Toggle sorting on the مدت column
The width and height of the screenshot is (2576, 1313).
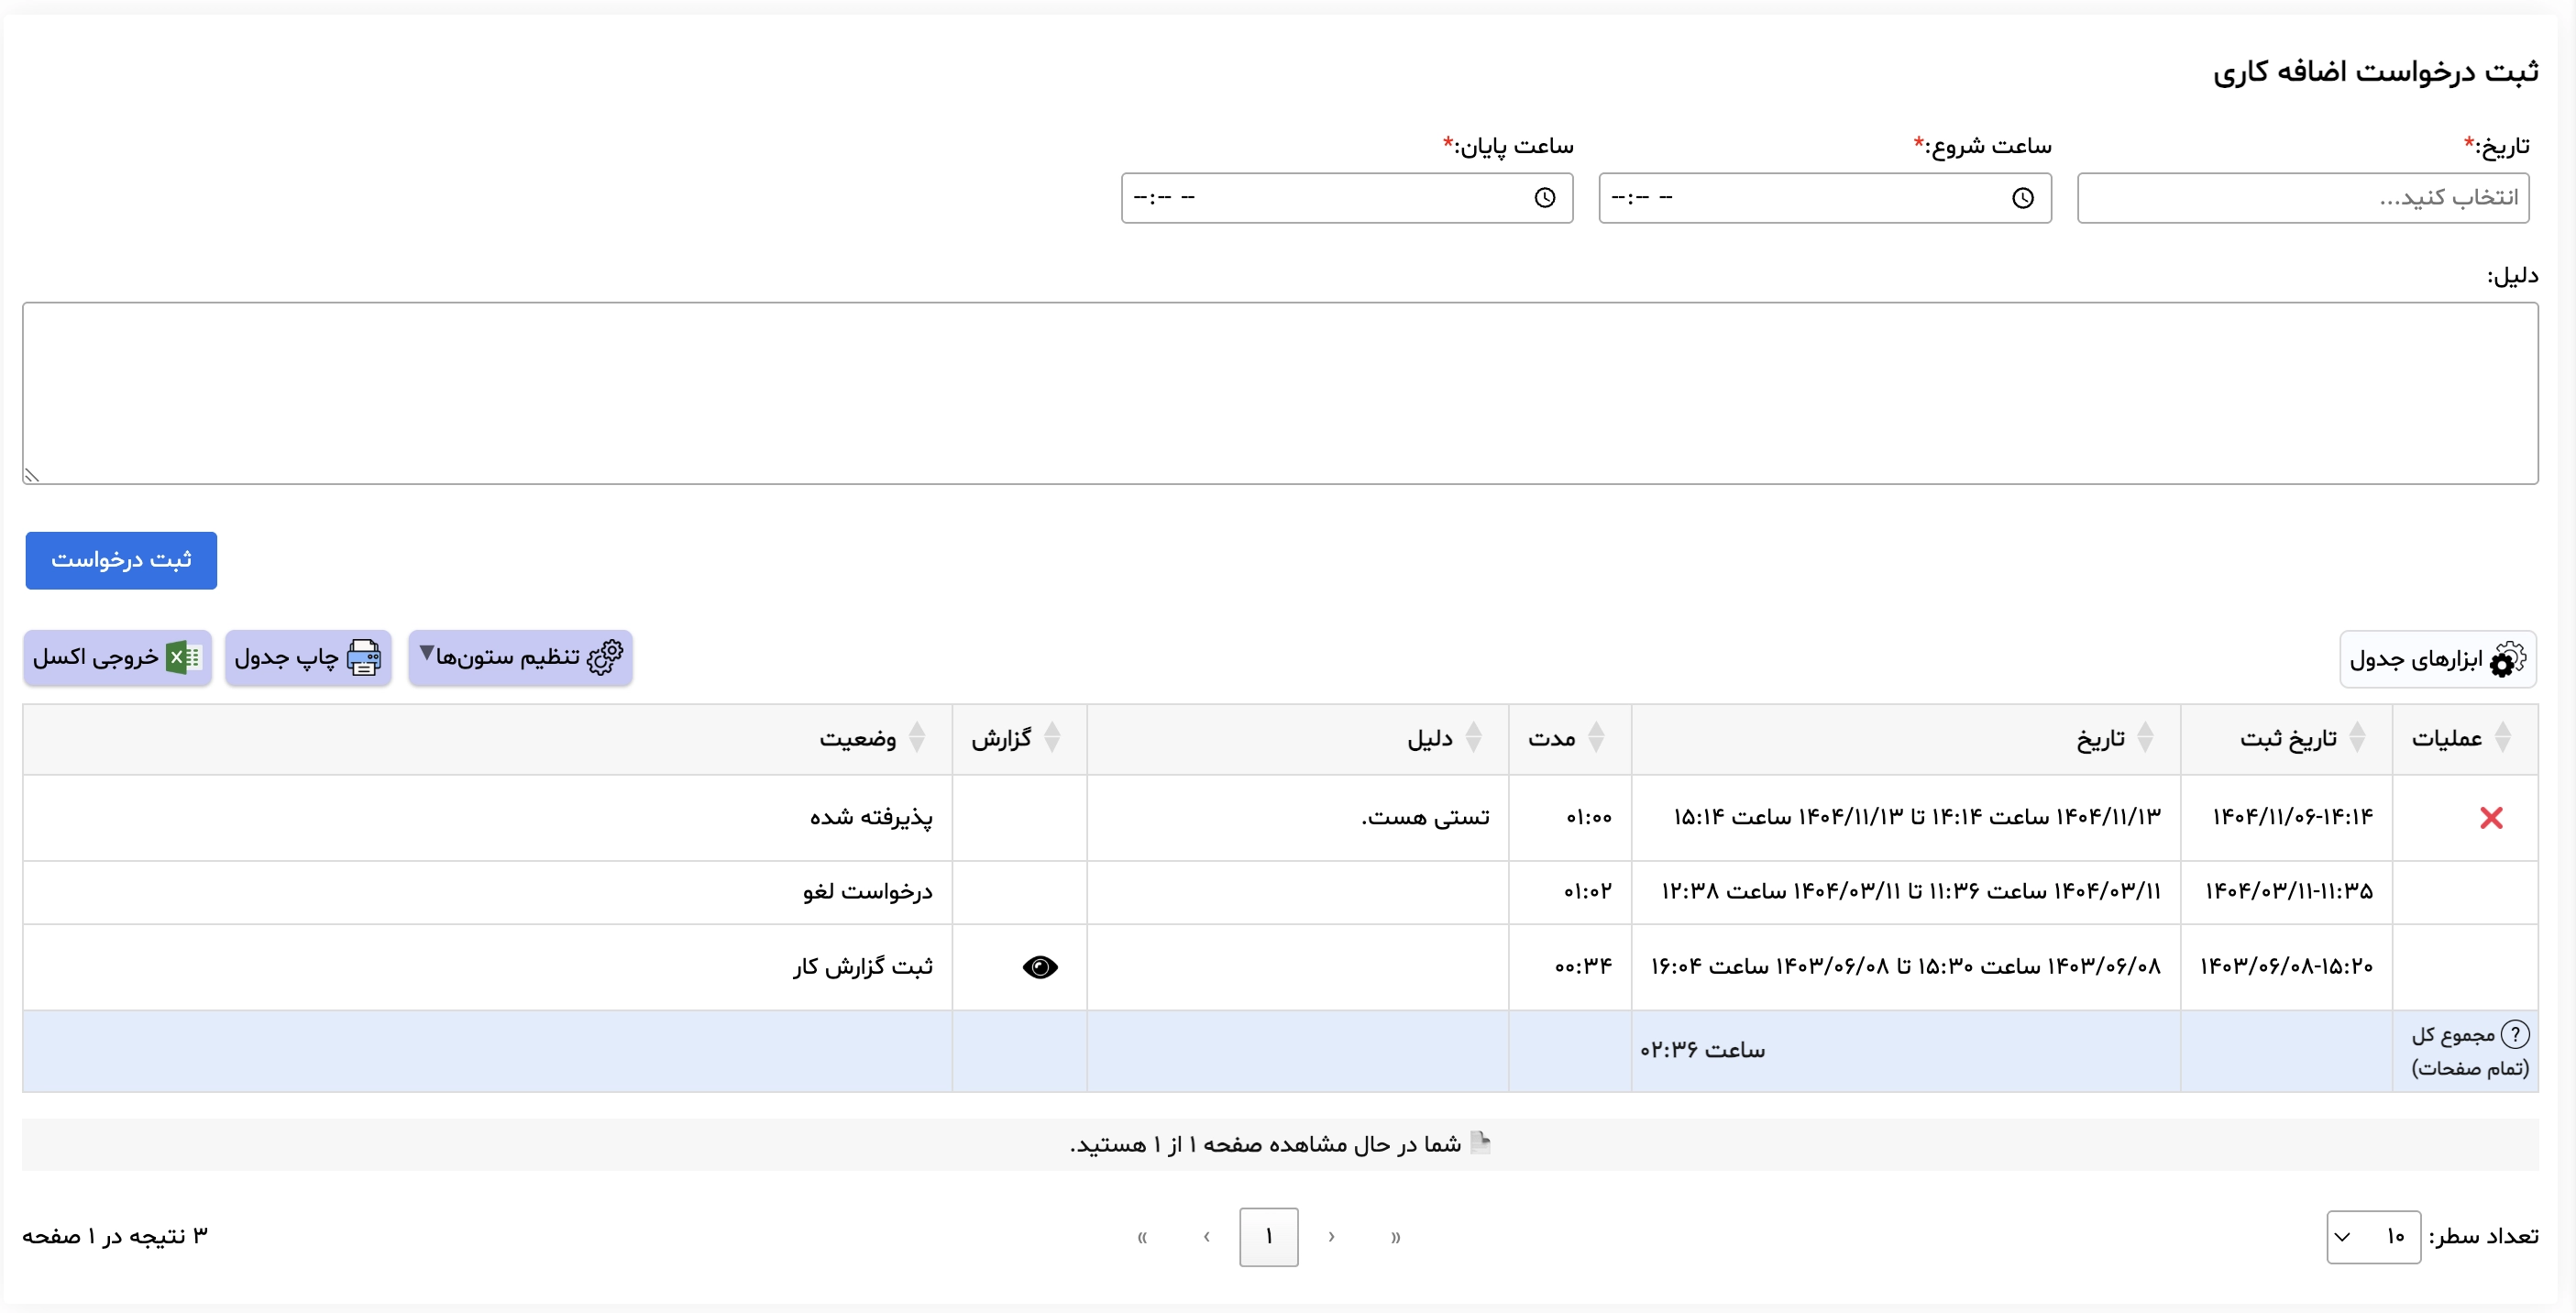pos(1598,738)
